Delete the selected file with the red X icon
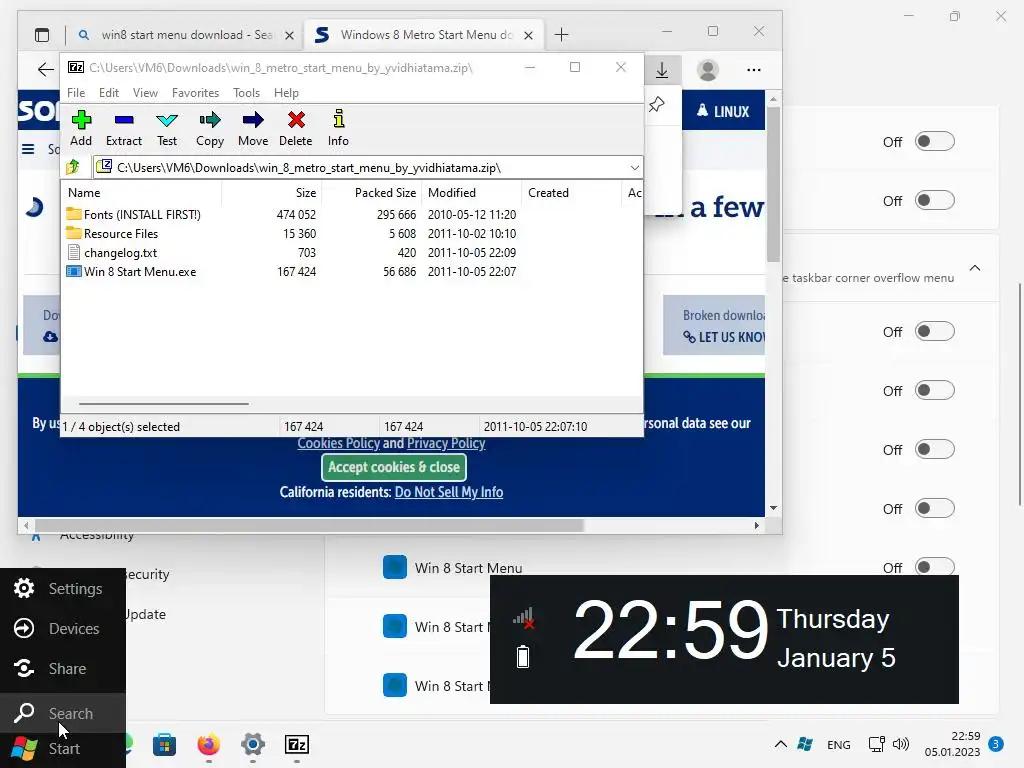Screen dimensions: 1024x768 pos(296,128)
